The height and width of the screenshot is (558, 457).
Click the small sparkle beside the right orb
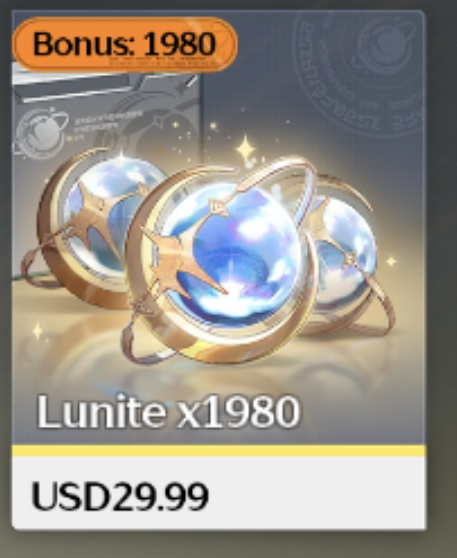(x=391, y=262)
